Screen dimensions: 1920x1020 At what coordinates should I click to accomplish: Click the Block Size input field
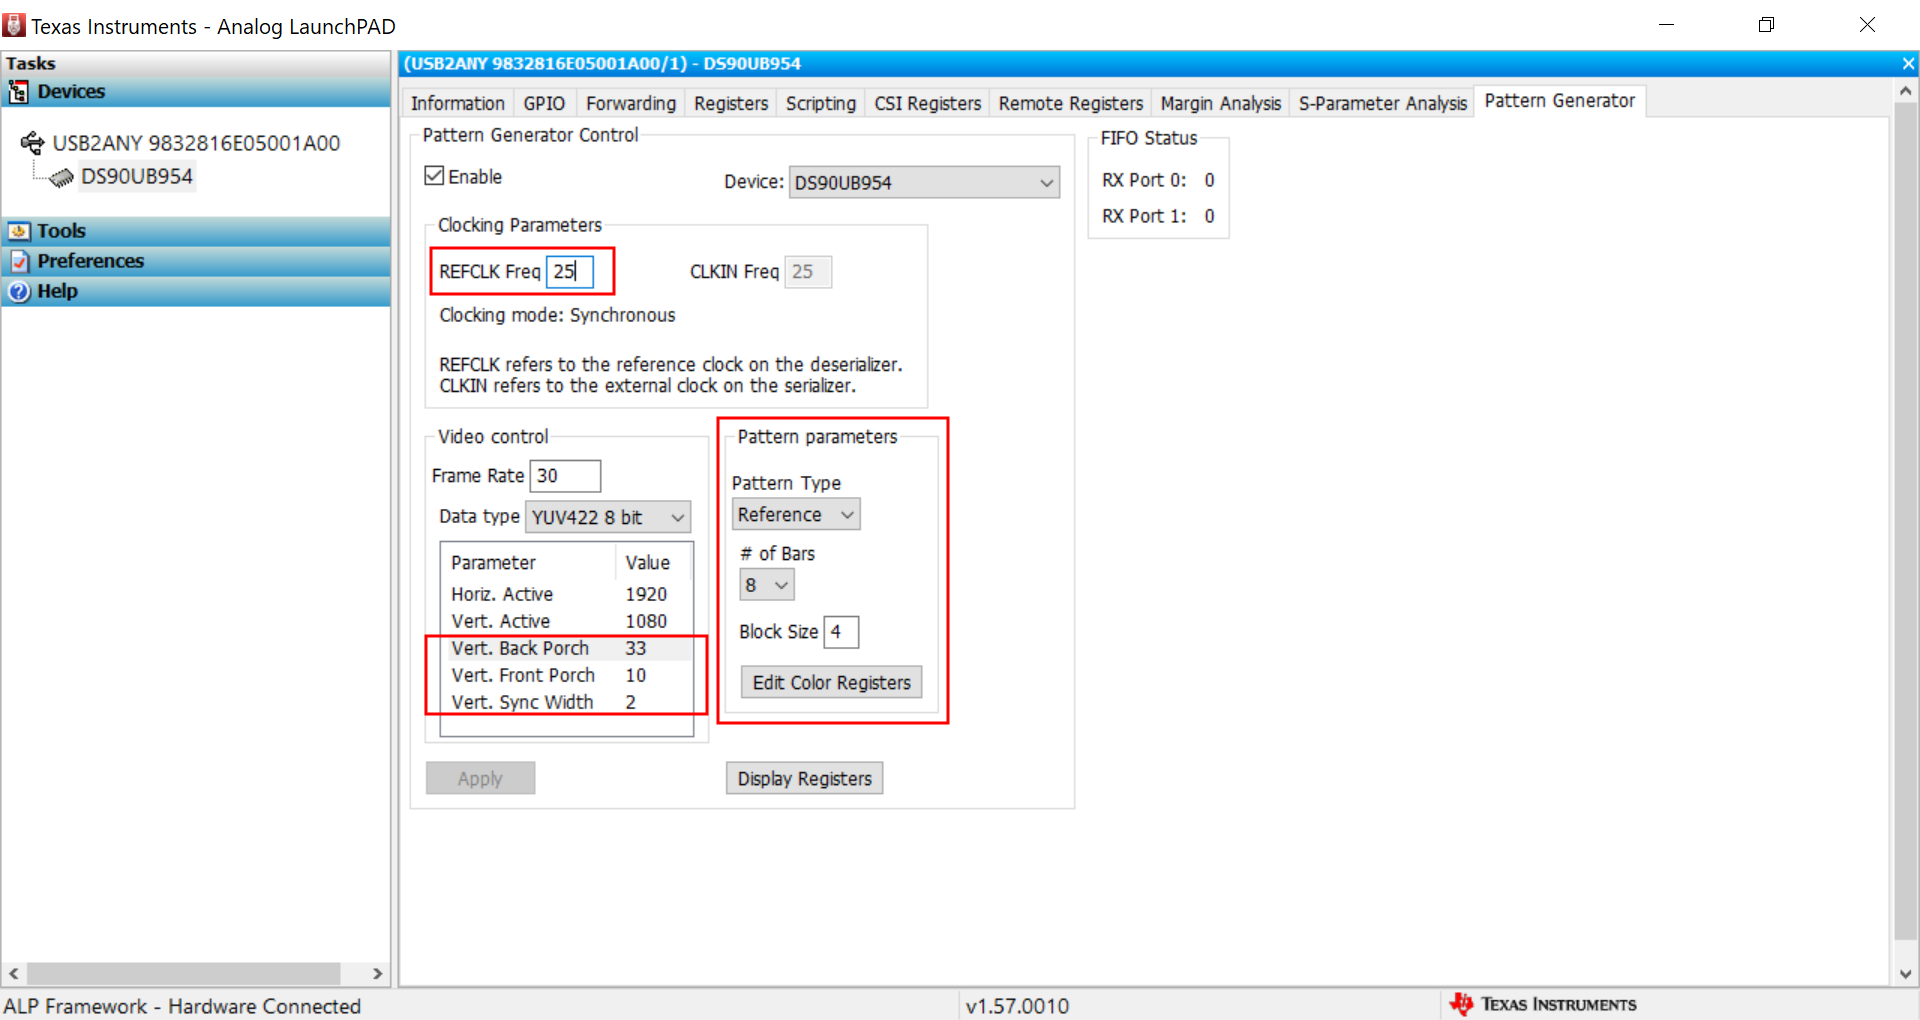click(841, 632)
